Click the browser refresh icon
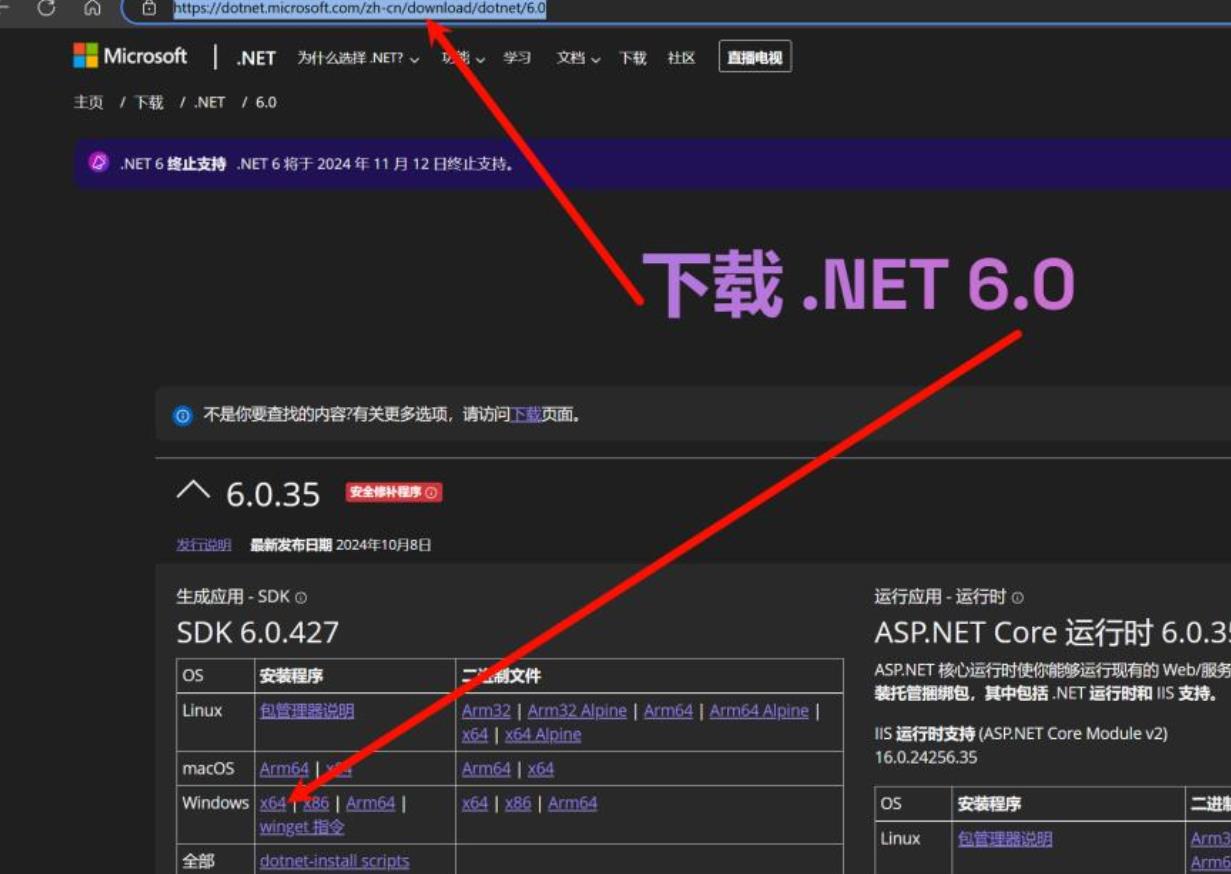 coord(46,8)
